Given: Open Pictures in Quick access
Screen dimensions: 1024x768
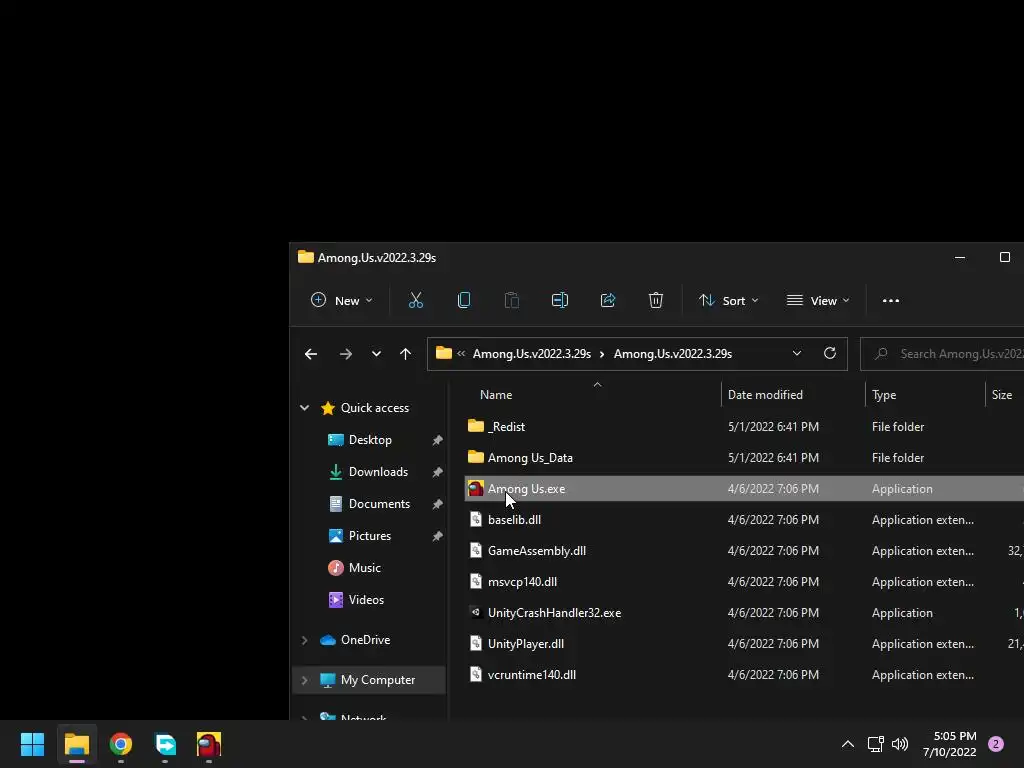Looking at the screenshot, I should click(x=370, y=536).
